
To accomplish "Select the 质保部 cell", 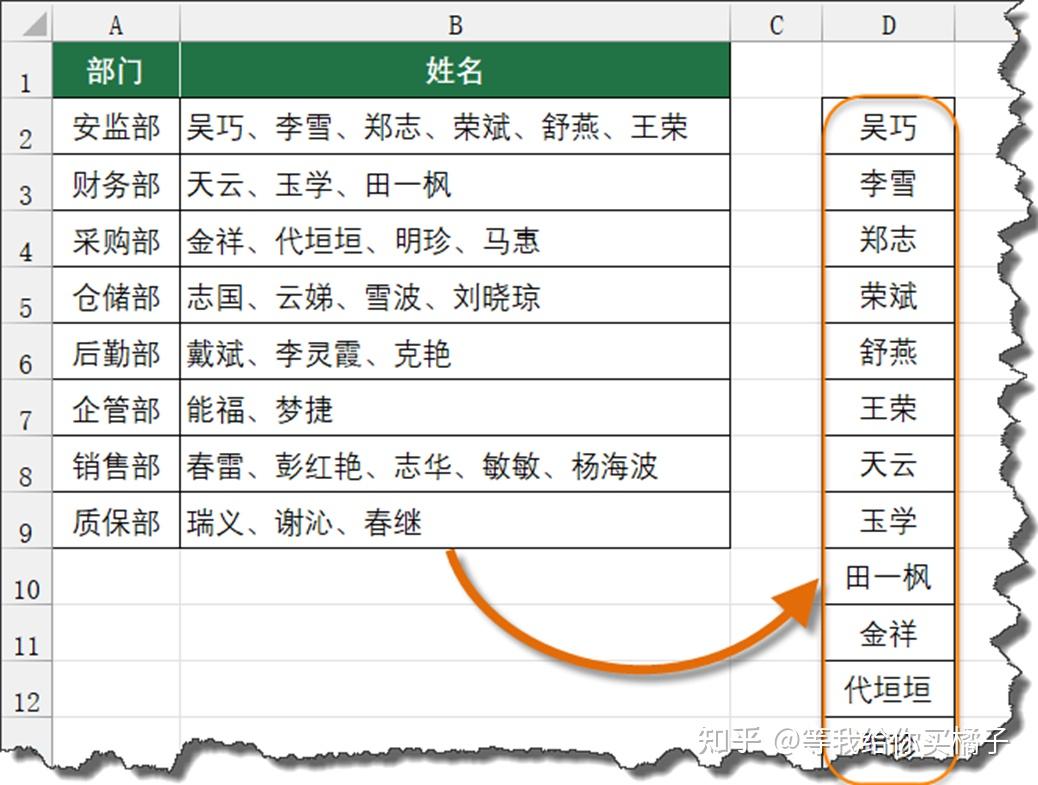I will coord(116,520).
